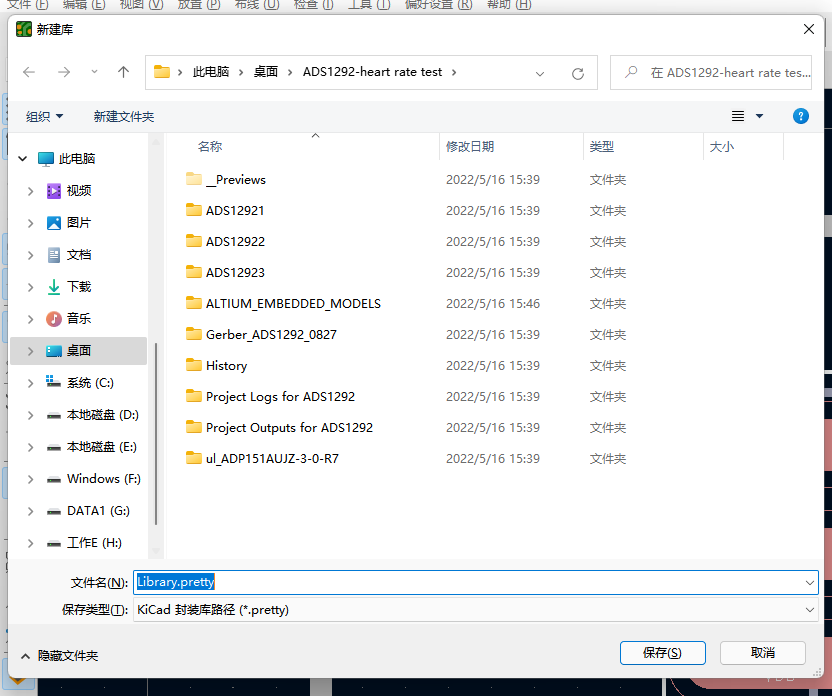Expand 下载 tree node chevron
This screenshot has height=696, width=832.
[30, 287]
